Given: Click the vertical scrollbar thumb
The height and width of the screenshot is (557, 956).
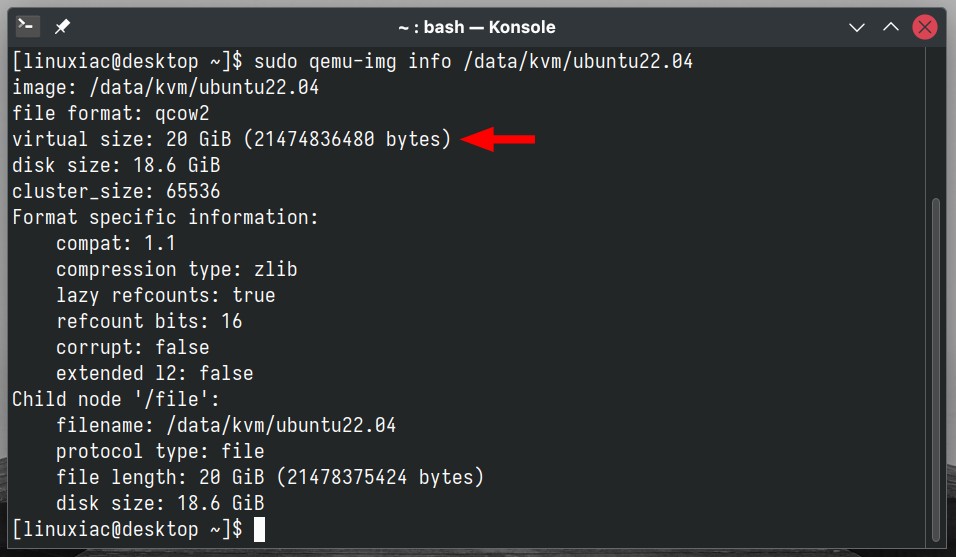Looking at the screenshot, I should (x=936, y=370).
